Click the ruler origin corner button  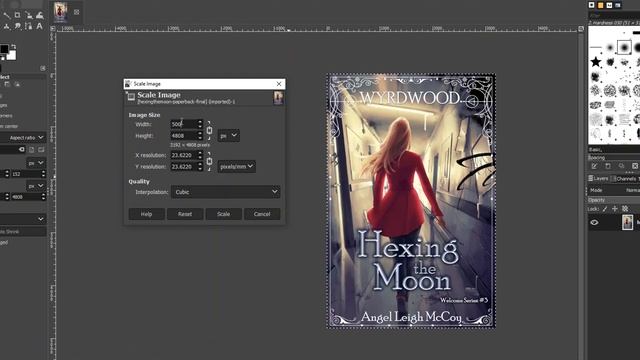[53, 28]
